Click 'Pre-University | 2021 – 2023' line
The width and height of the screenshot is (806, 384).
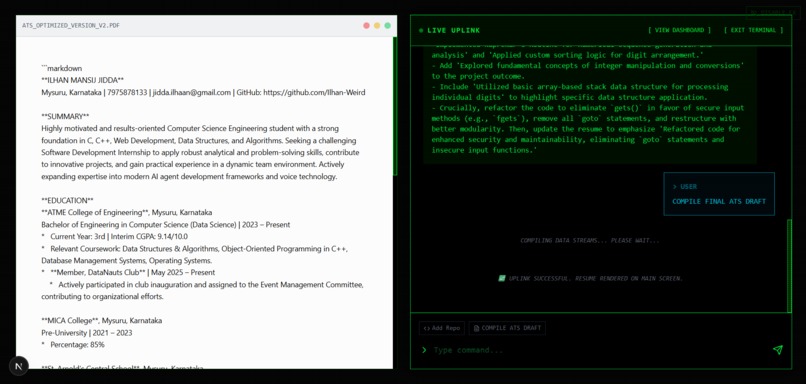pyautogui.click(x=86, y=333)
